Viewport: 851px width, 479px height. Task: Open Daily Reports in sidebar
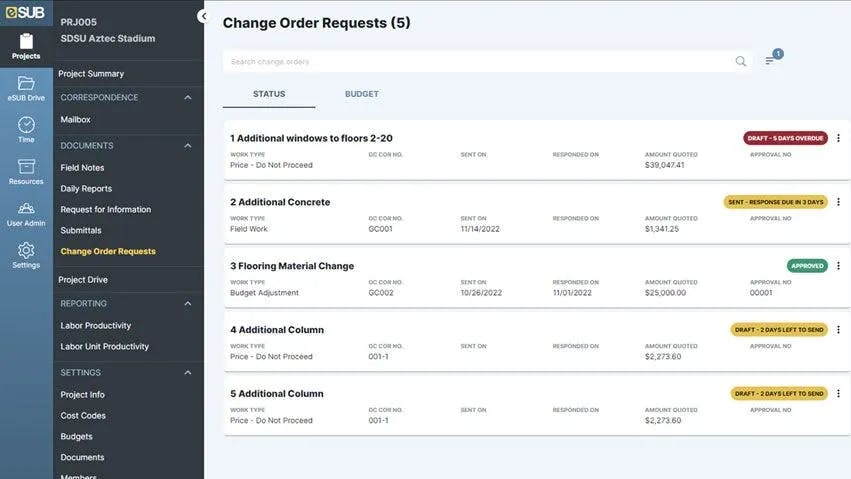pyautogui.click(x=86, y=189)
